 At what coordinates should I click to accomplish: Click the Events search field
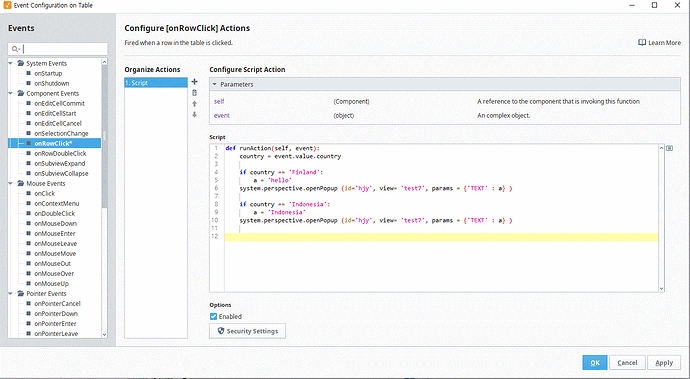[58, 49]
